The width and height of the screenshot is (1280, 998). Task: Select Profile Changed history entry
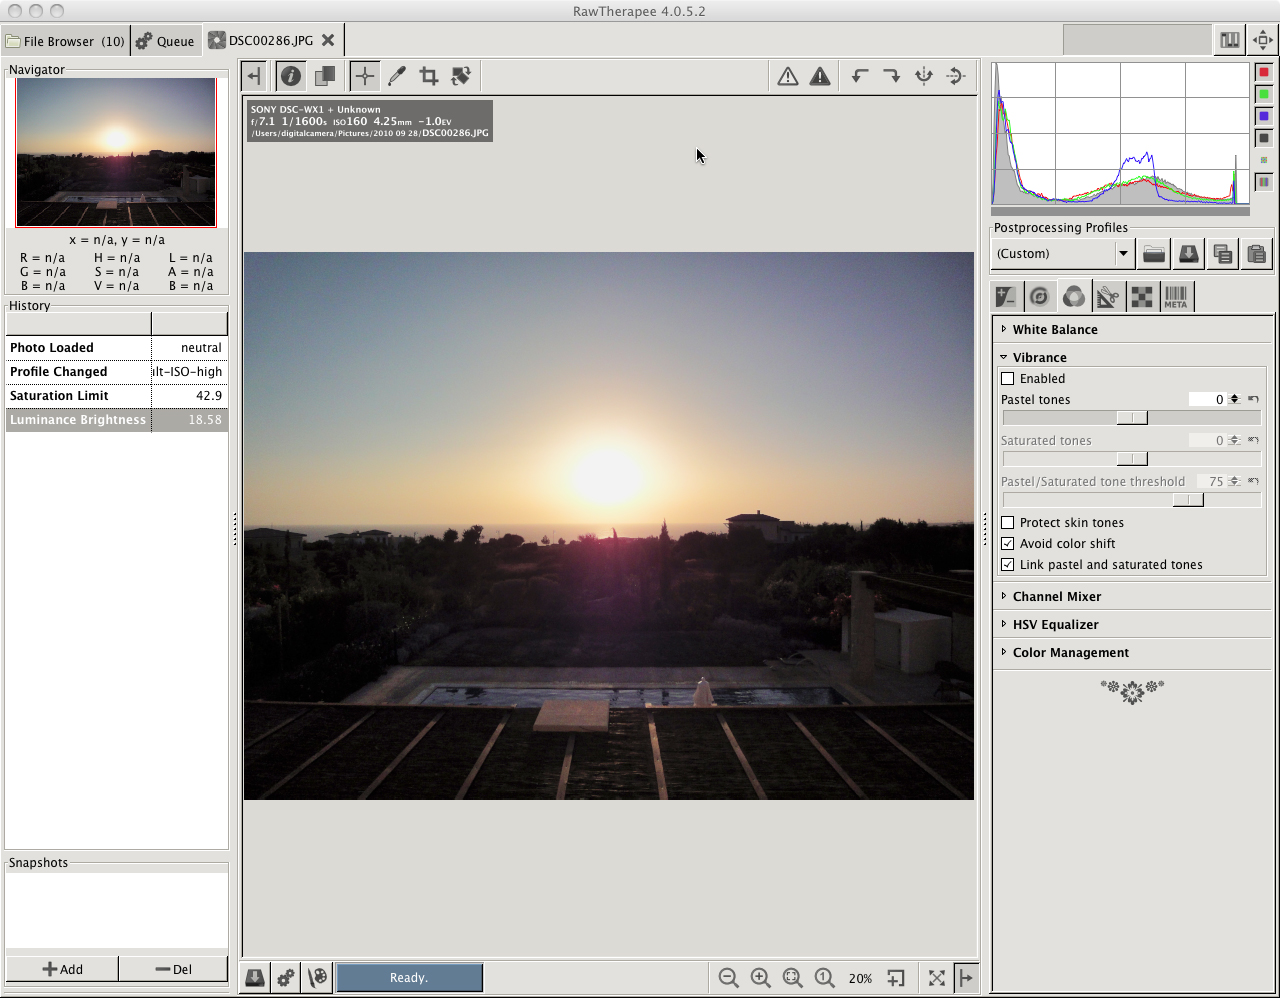[117, 372]
